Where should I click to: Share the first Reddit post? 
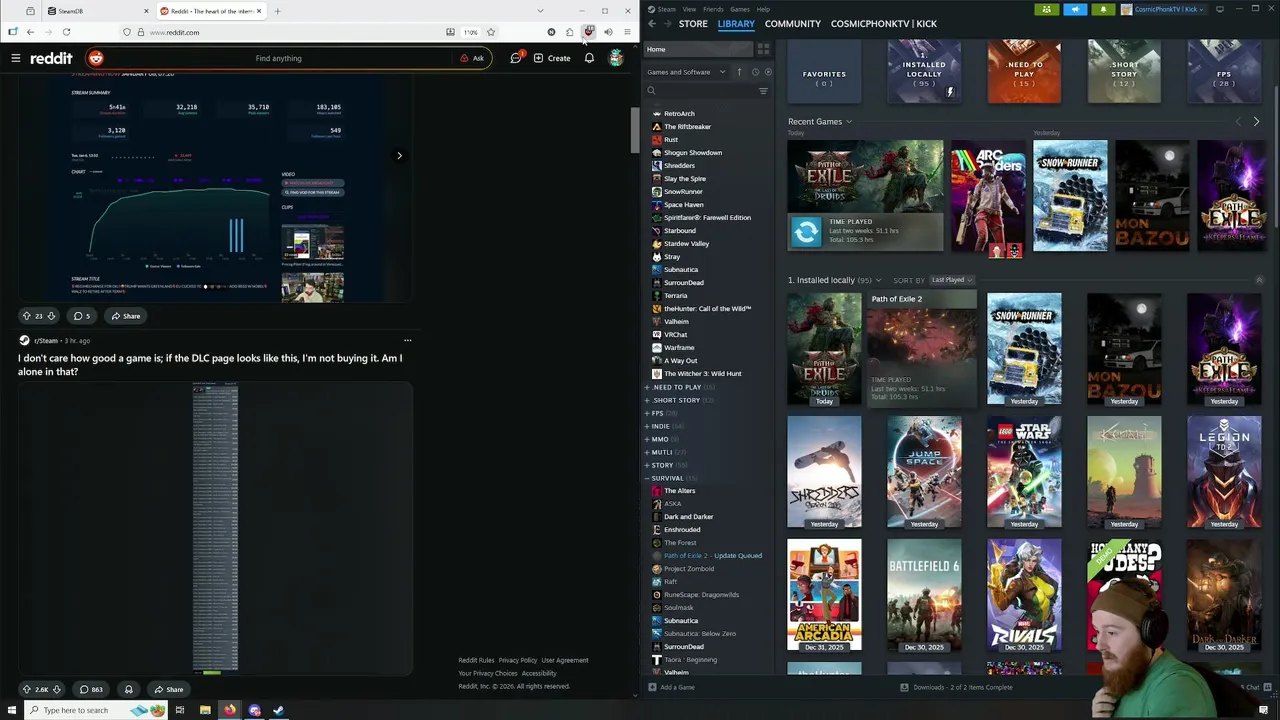[x=126, y=316]
